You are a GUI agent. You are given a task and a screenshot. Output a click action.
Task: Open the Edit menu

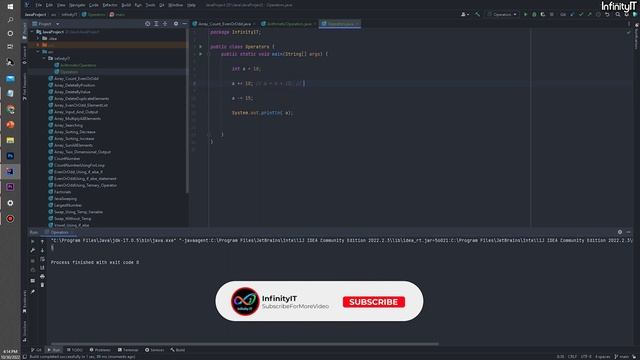pos(49,5)
